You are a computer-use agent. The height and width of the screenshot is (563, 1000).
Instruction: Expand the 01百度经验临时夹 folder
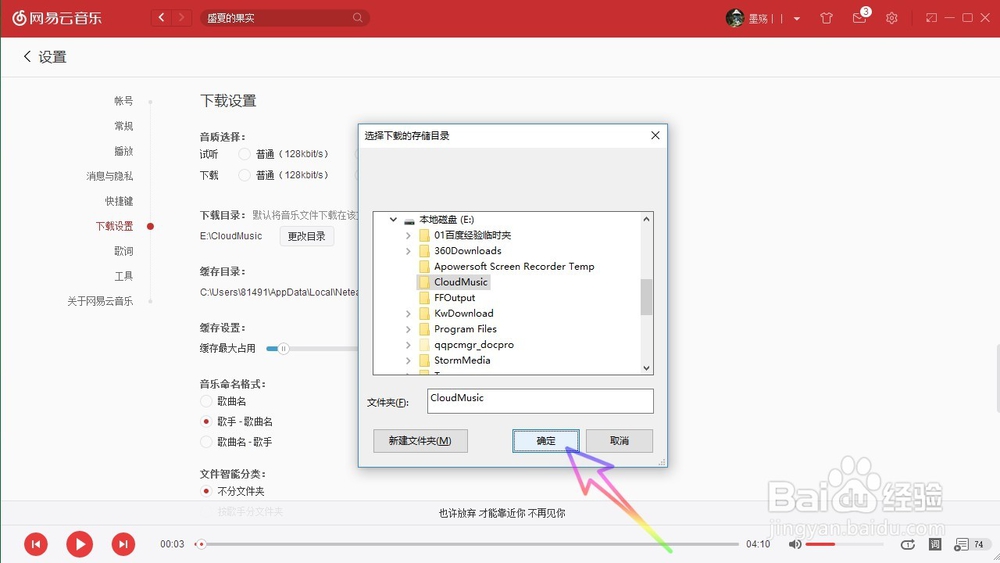click(408, 235)
